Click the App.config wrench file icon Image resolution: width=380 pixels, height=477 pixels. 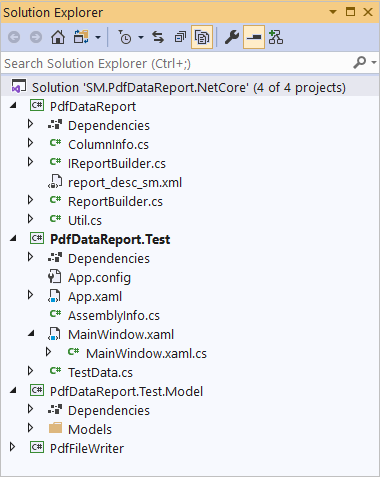pyautogui.click(x=55, y=277)
